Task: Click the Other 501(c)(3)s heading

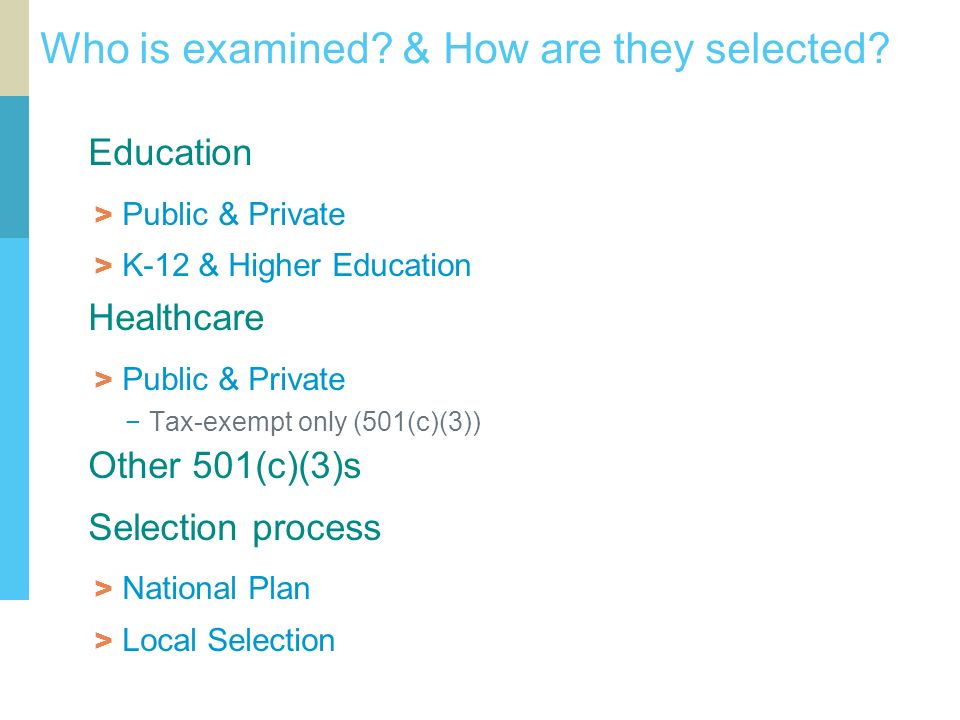Action: (x=225, y=466)
